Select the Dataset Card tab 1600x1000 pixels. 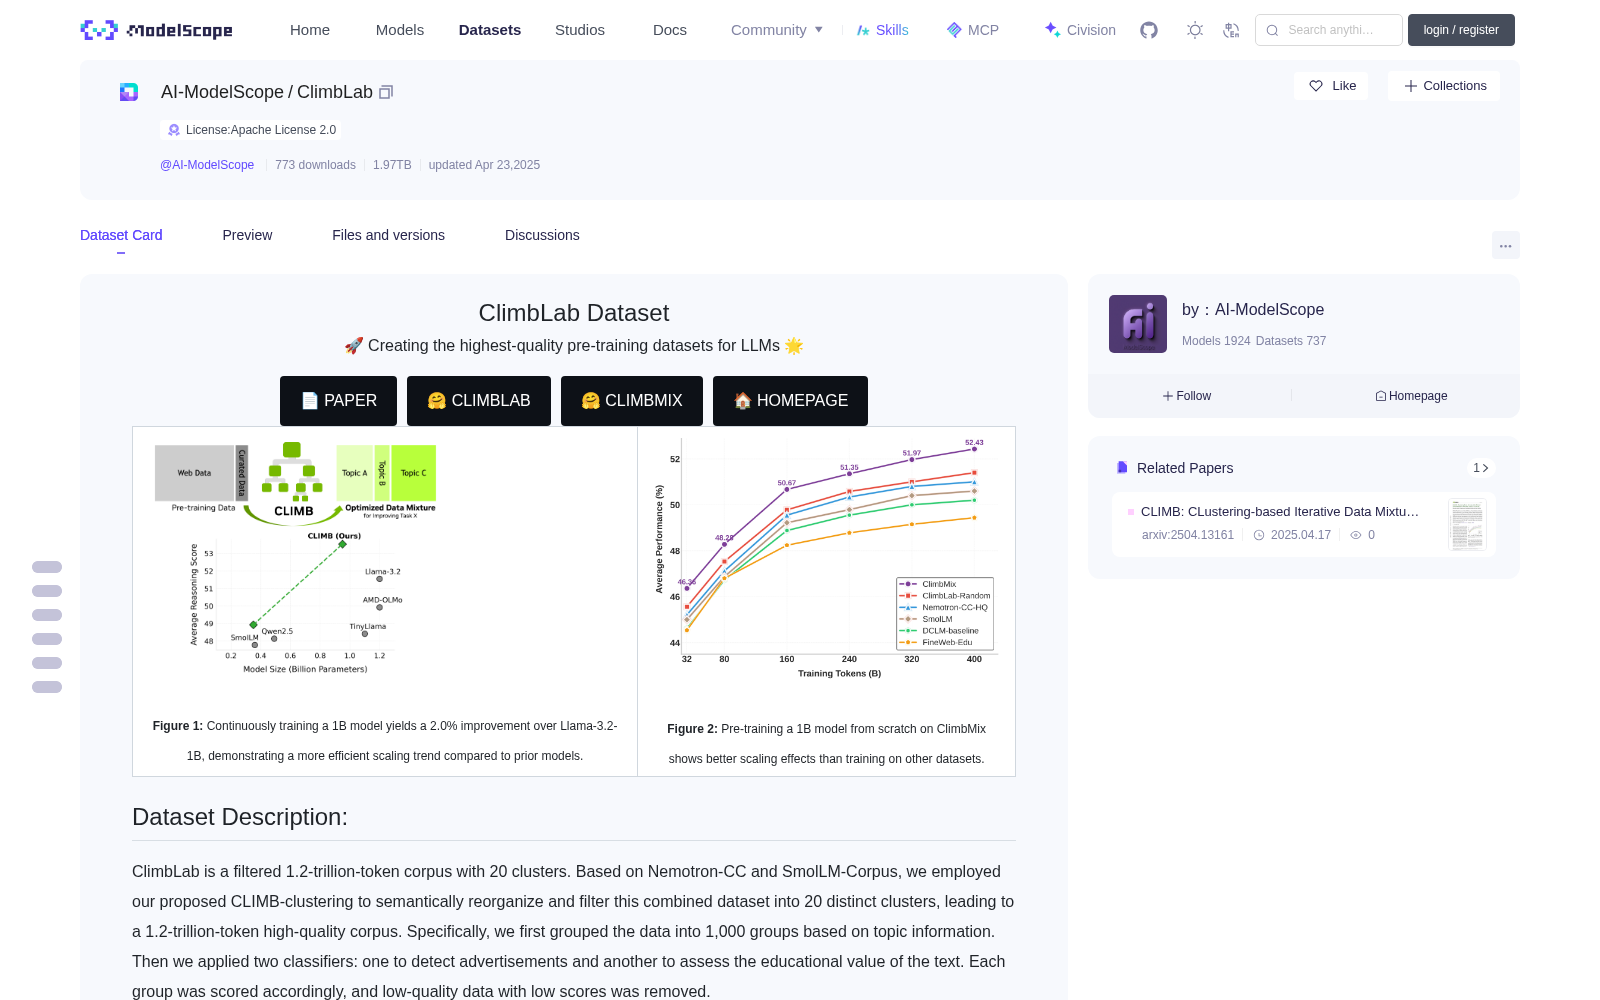[121, 235]
